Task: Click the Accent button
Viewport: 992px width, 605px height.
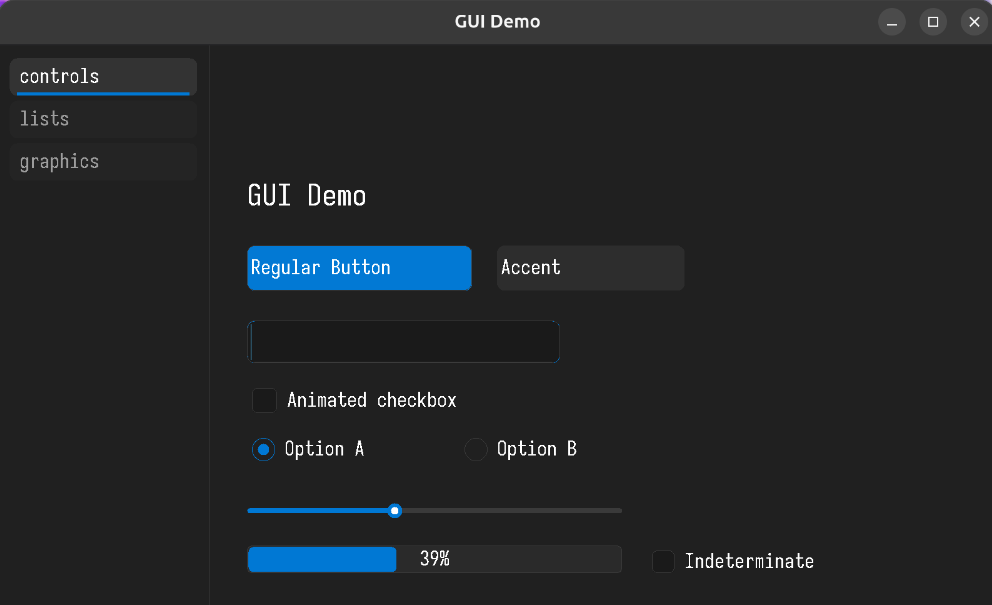Action: click(590, 268)
